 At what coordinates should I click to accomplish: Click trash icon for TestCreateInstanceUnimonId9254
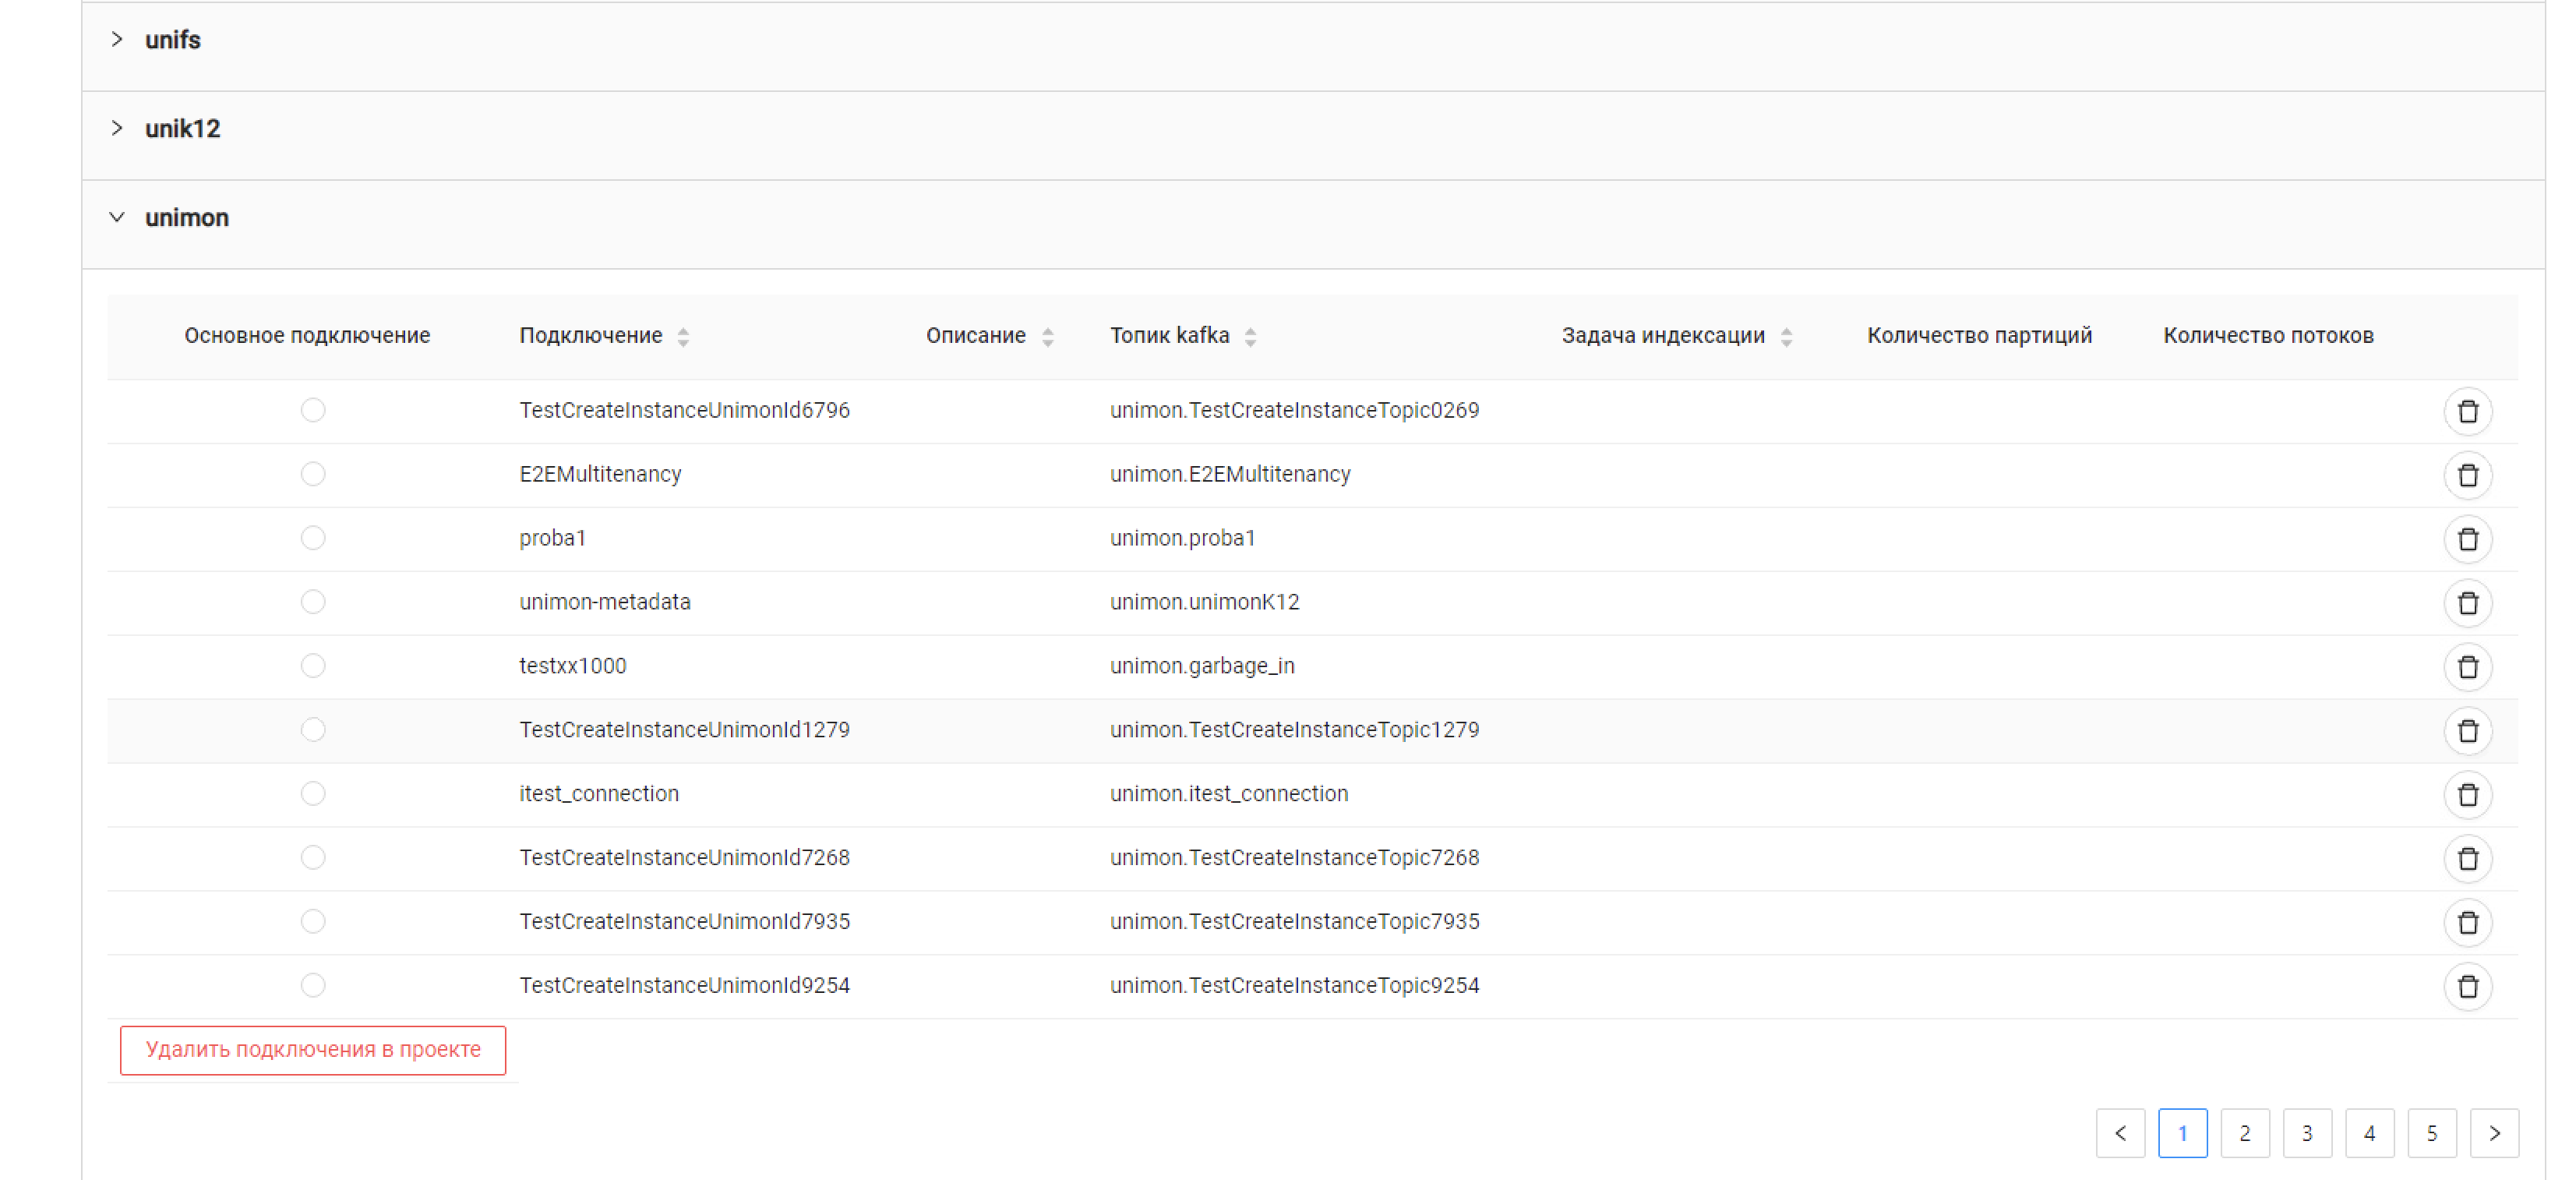pyautogui.click(x=2467, y=987)
